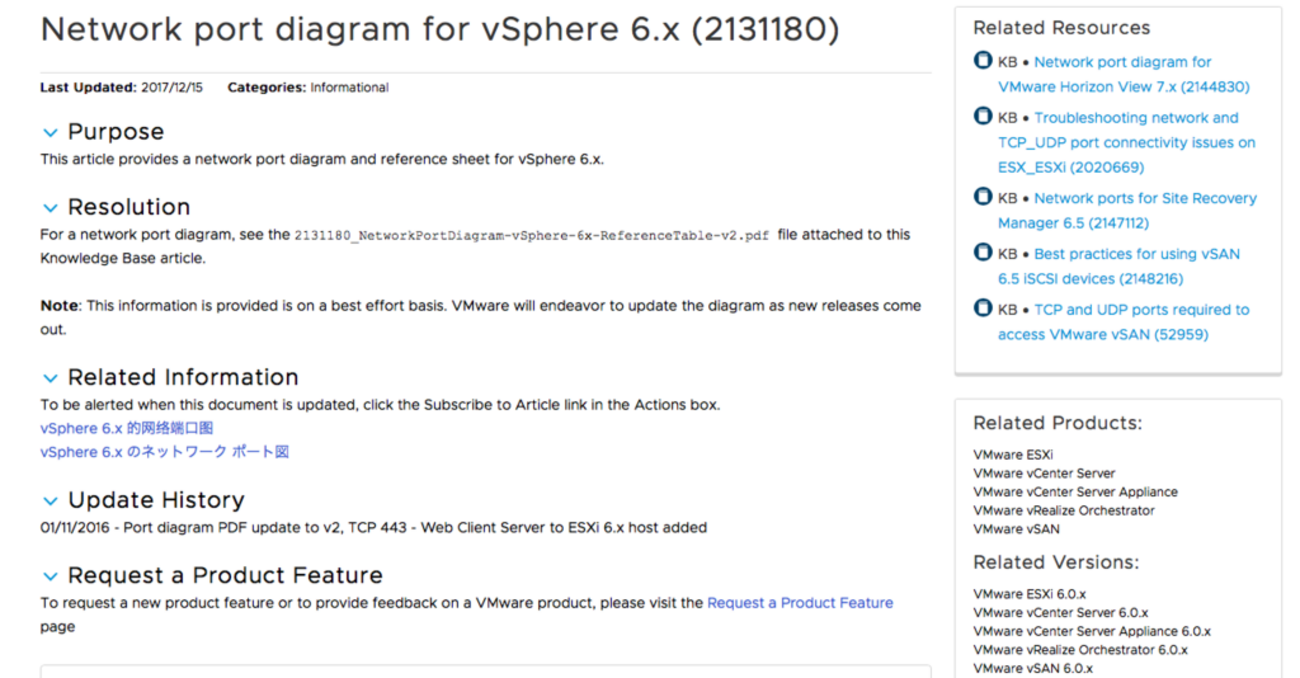Screen dimensions: 1300x678
Task: Open the Japanese vSphere 6.x article link
Action: 164,452
